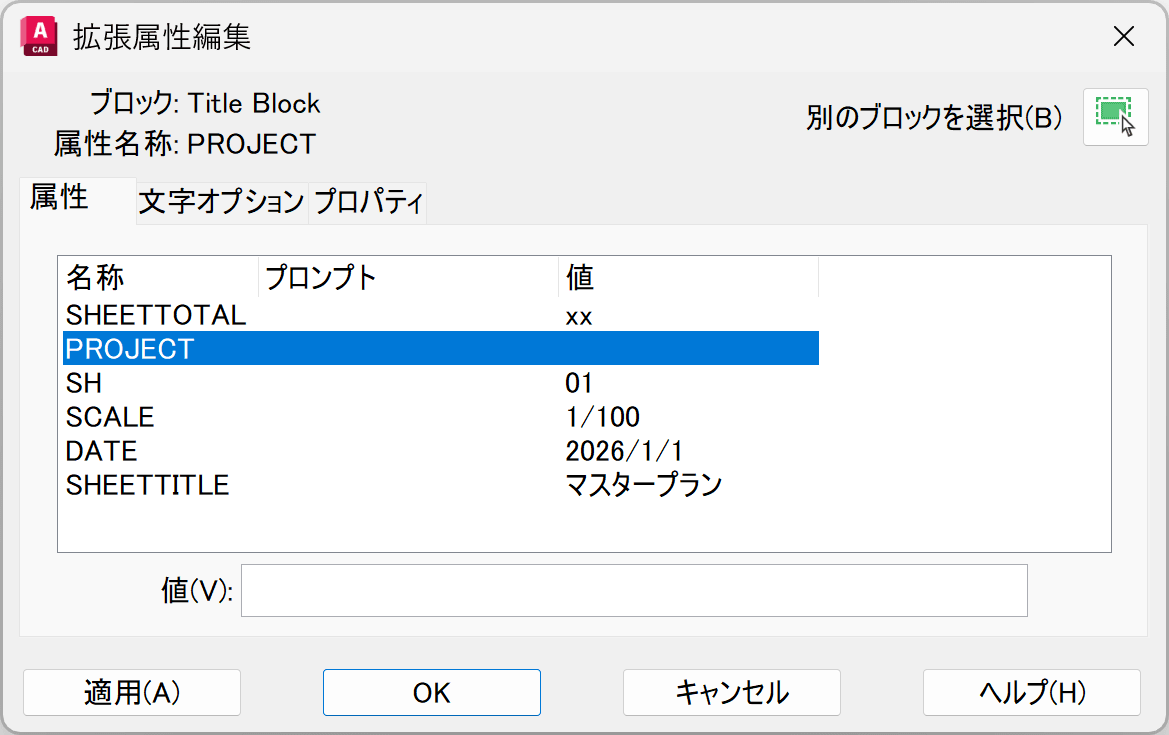Screen dimensions: 1169x735
Task: Close the attribute editor dialog
Action: 1124,37
